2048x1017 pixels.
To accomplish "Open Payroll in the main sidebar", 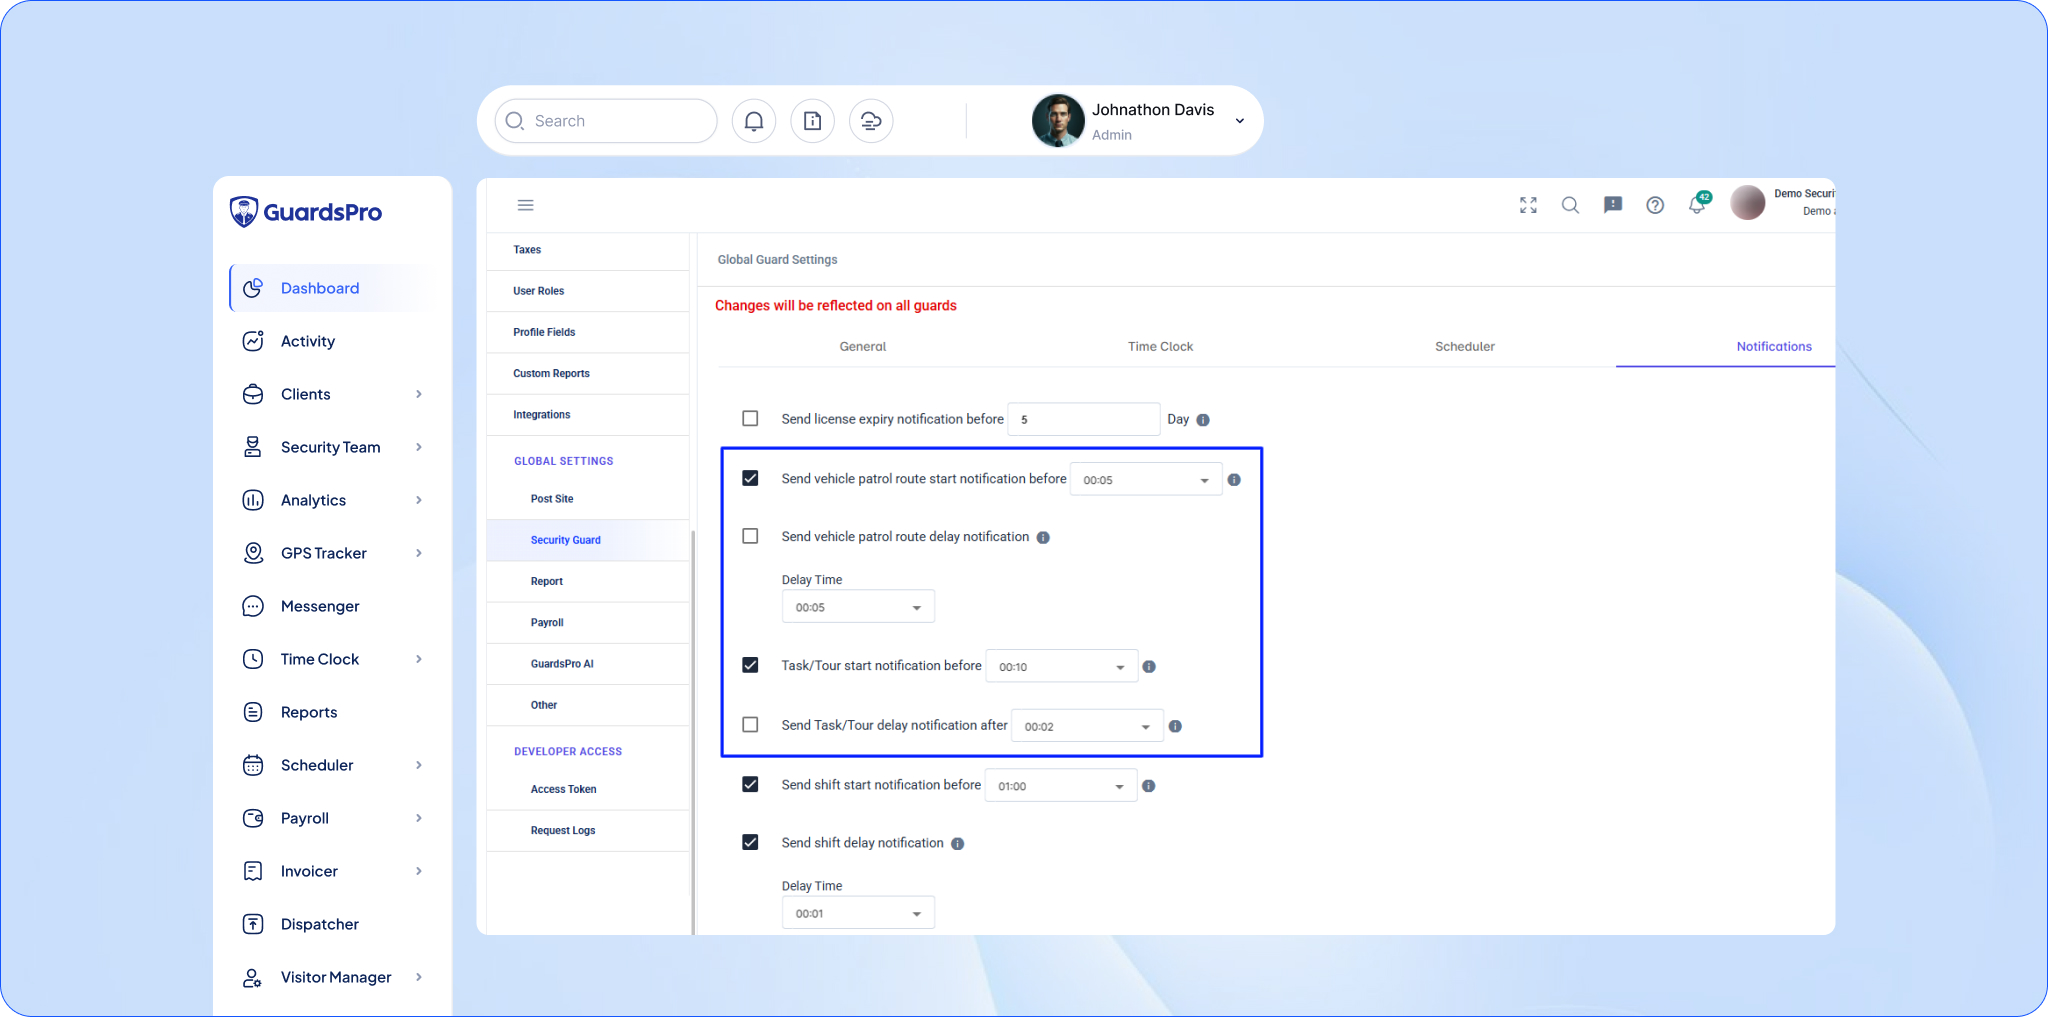I will click(331, 818).
